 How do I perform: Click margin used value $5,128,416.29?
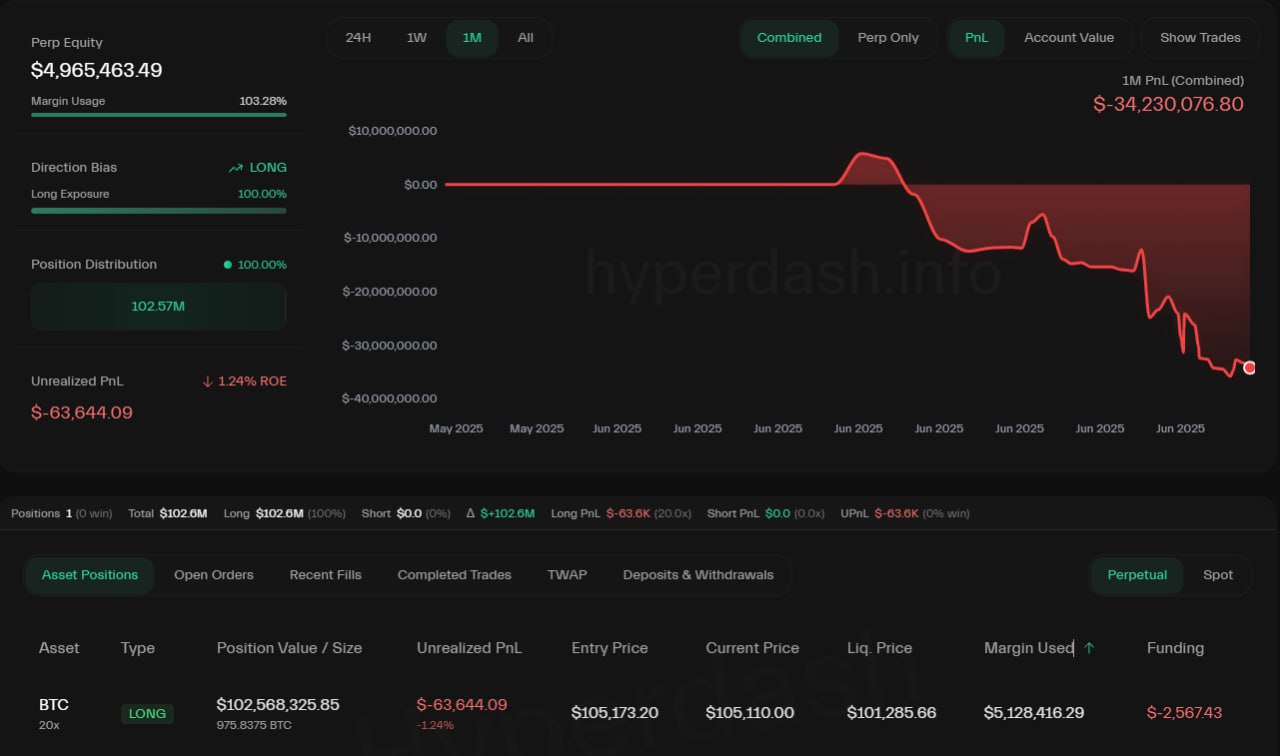click(1034, 713)
